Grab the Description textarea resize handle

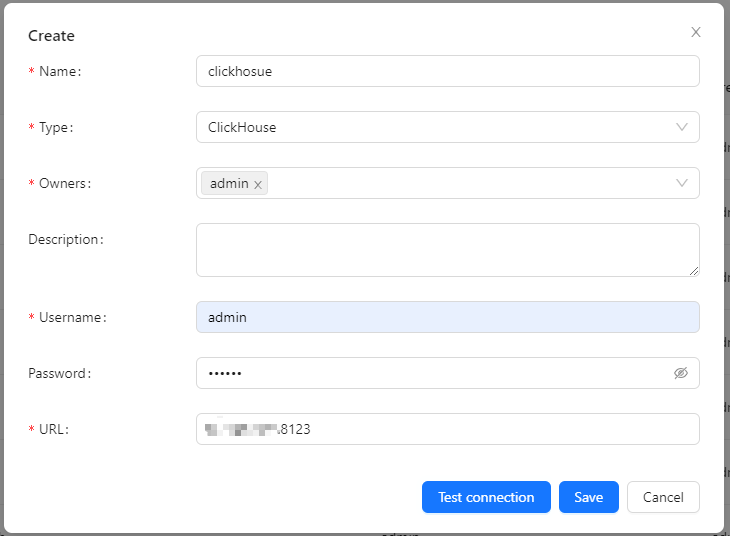point(693,270)
